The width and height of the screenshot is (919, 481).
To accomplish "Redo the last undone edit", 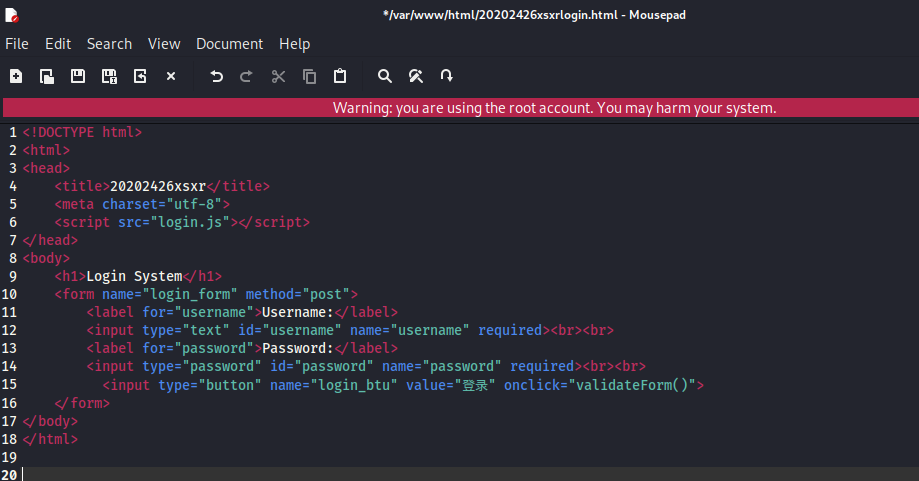I will tap(247, 76).
